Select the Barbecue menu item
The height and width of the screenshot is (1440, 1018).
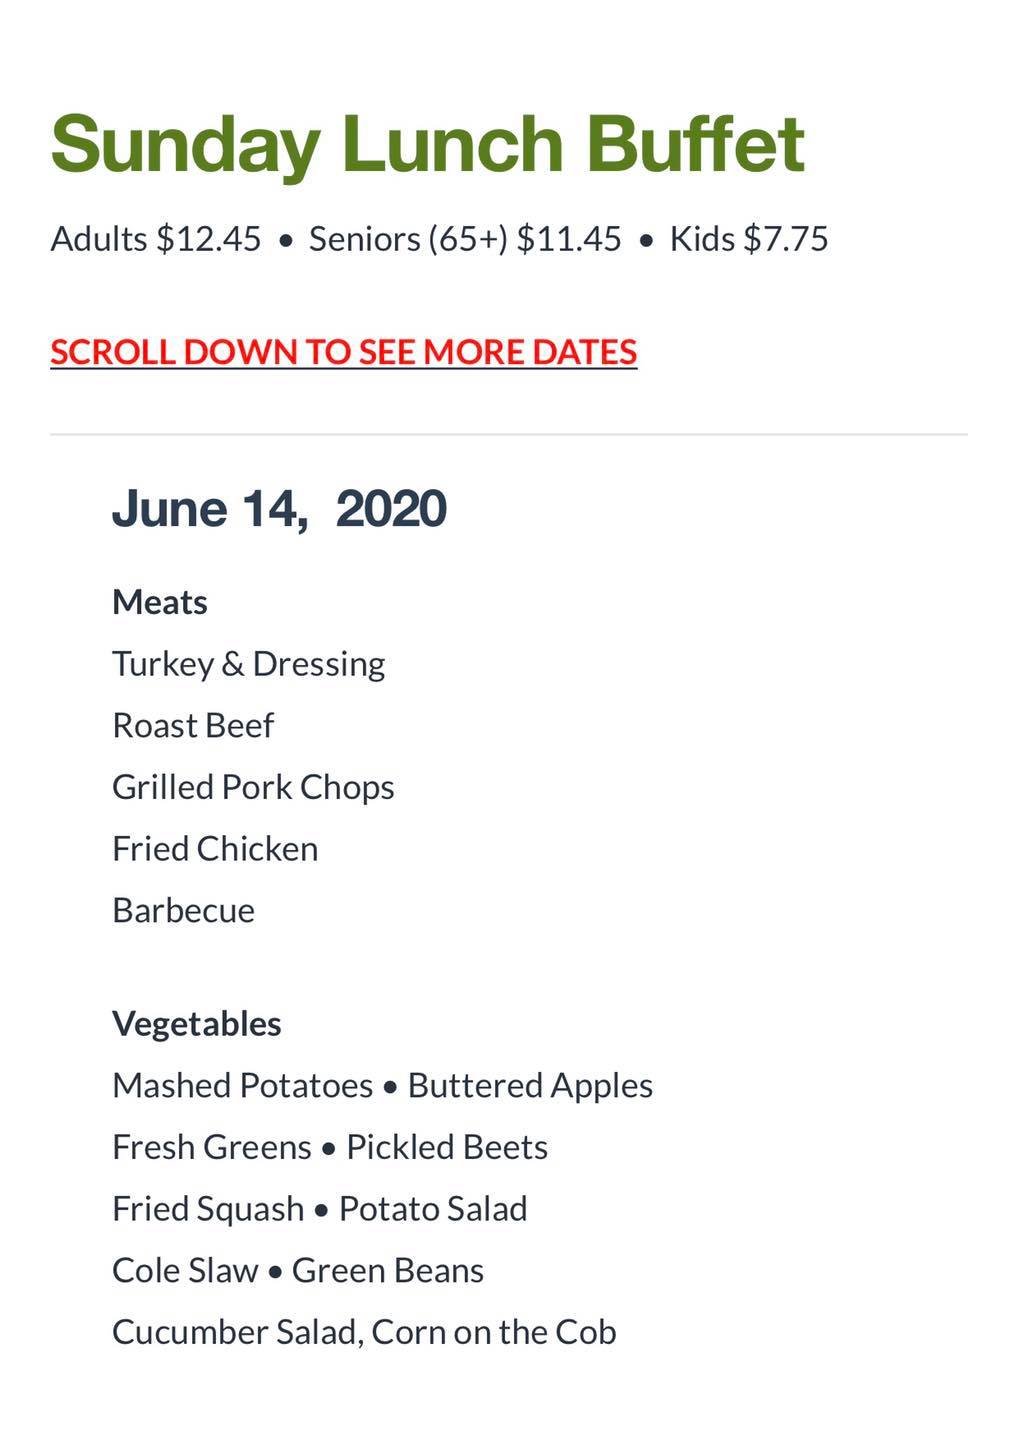183,911
